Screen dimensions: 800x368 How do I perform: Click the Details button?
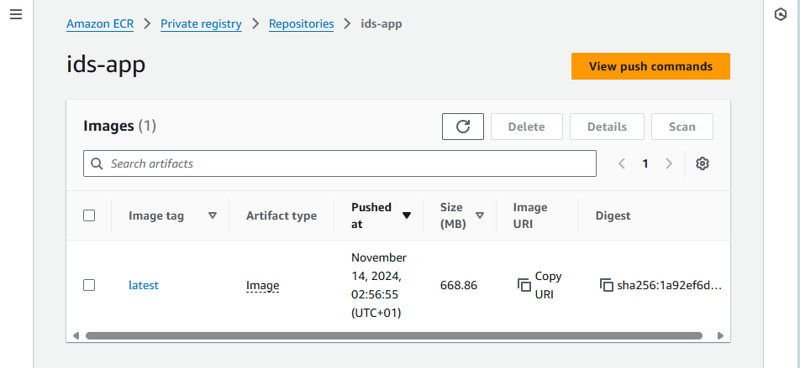point(607,127)
